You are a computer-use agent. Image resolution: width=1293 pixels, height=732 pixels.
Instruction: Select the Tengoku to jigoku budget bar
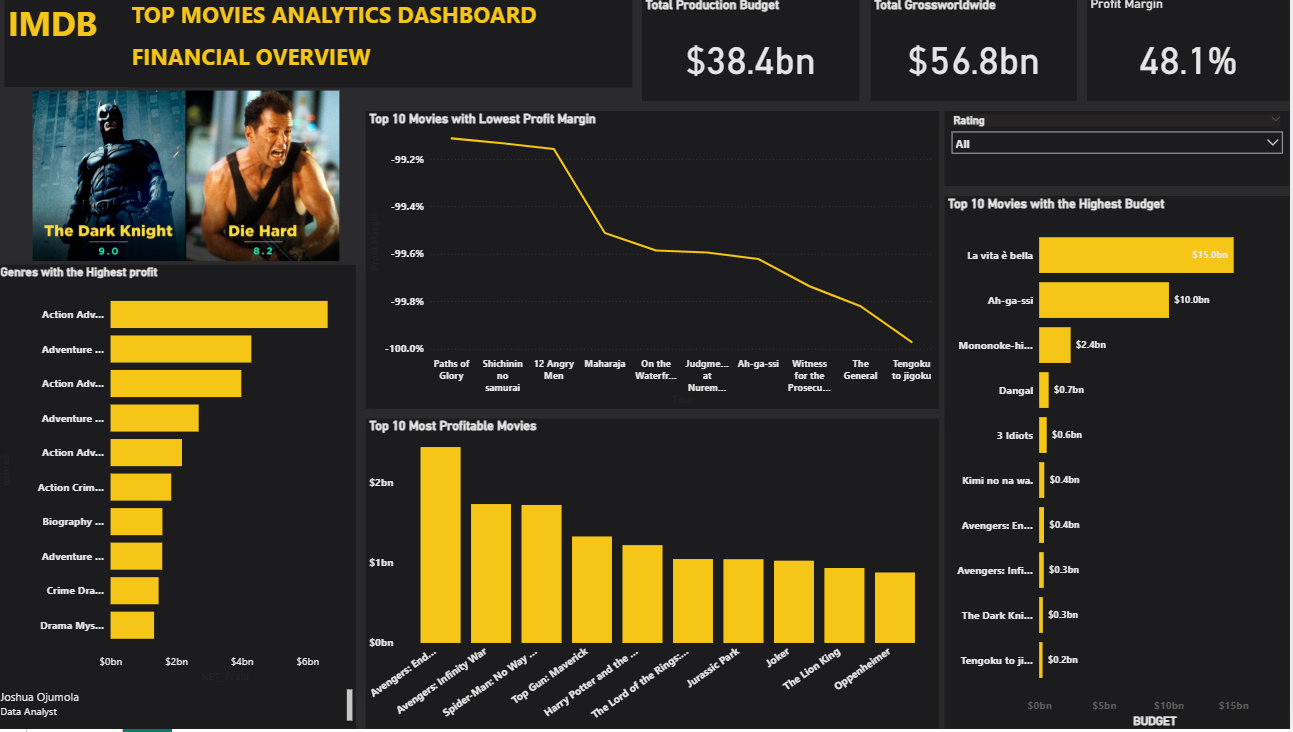[1043, 660]
